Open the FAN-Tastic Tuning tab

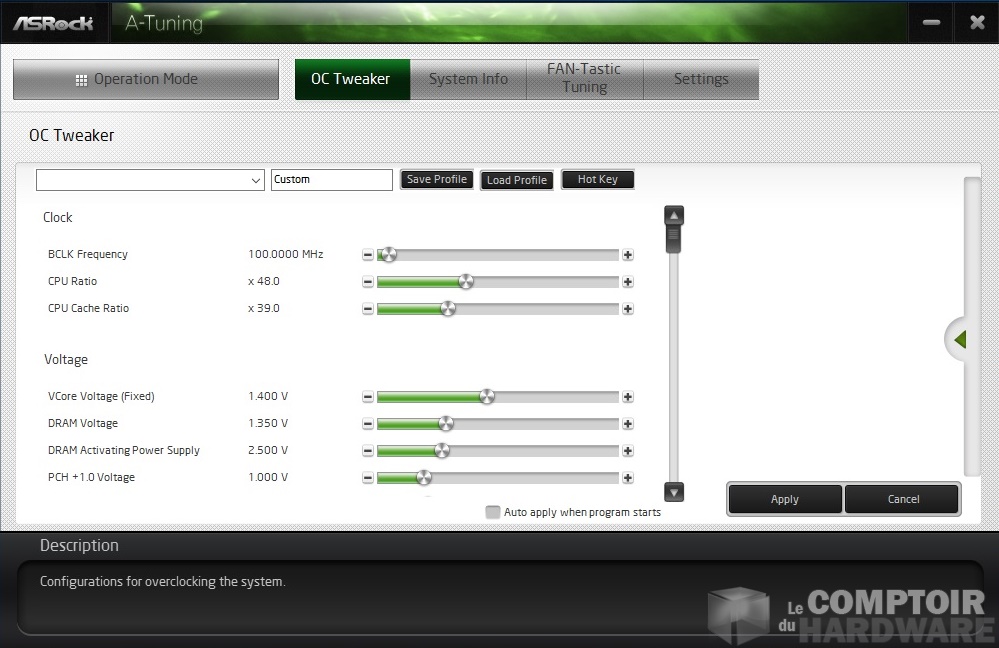tap(584, 79)
